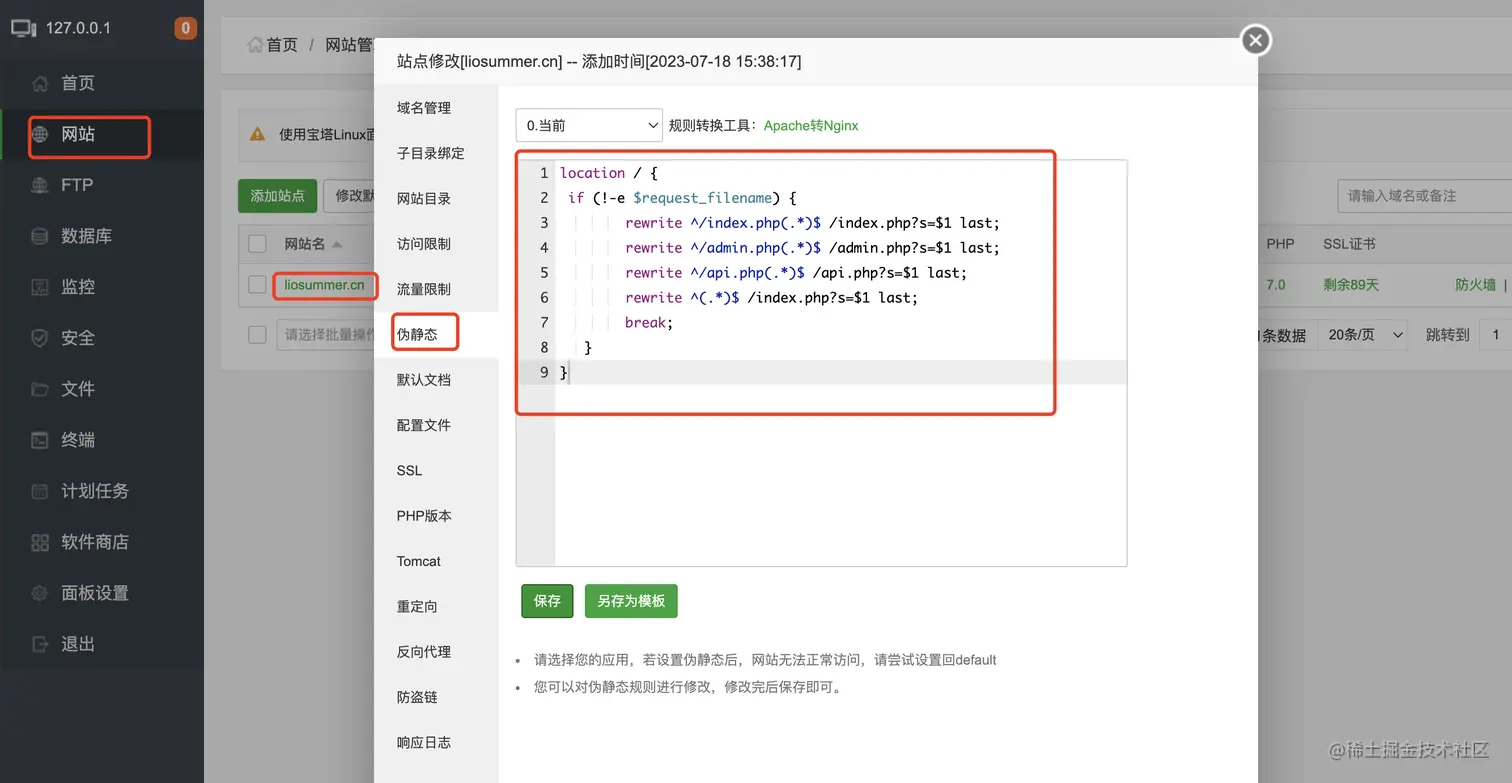Focus the domain or remark search field
Screen dimensions: 1512x783
pyautogui.click(x=1425, y=196)
